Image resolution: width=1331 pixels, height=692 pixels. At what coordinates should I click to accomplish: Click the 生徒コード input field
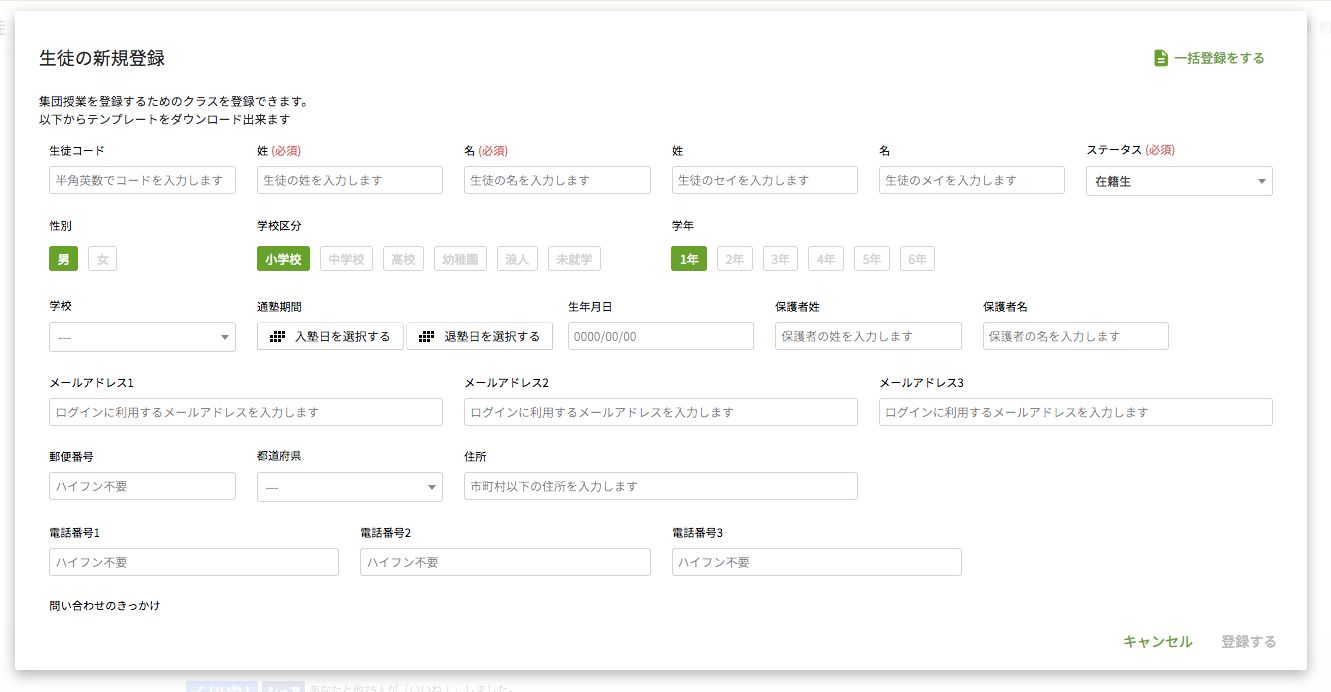click(142, 180)
